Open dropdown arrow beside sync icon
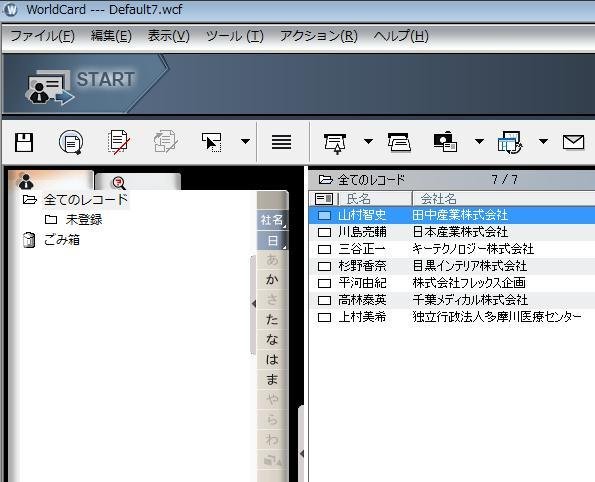The image size is (595, 482). [543, 142]
